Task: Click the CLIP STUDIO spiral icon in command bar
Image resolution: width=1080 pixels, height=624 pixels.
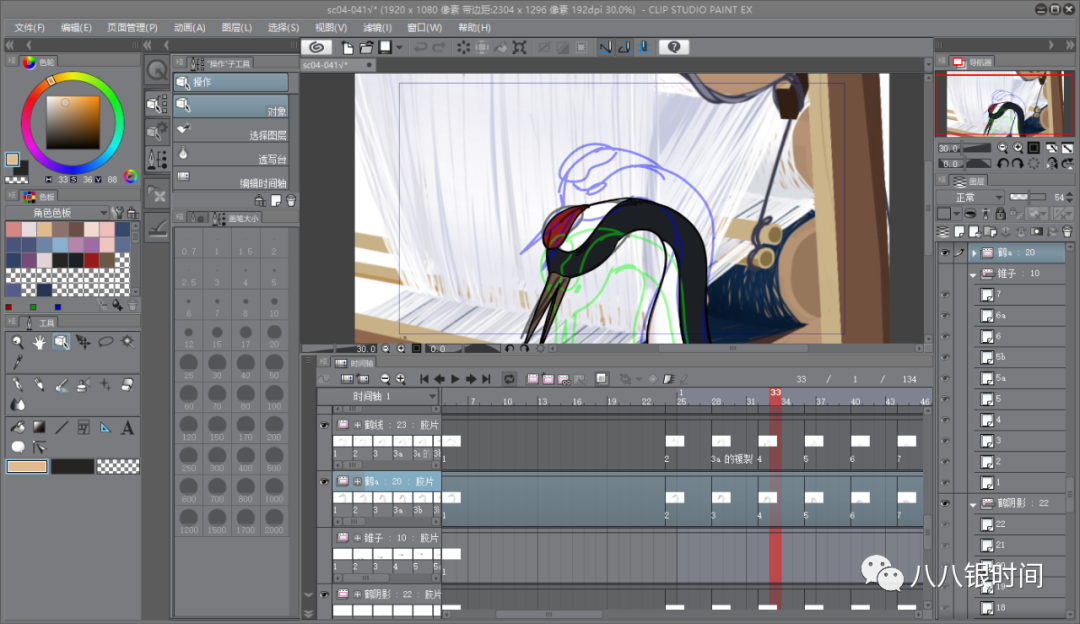Action: tap(317, 47)
